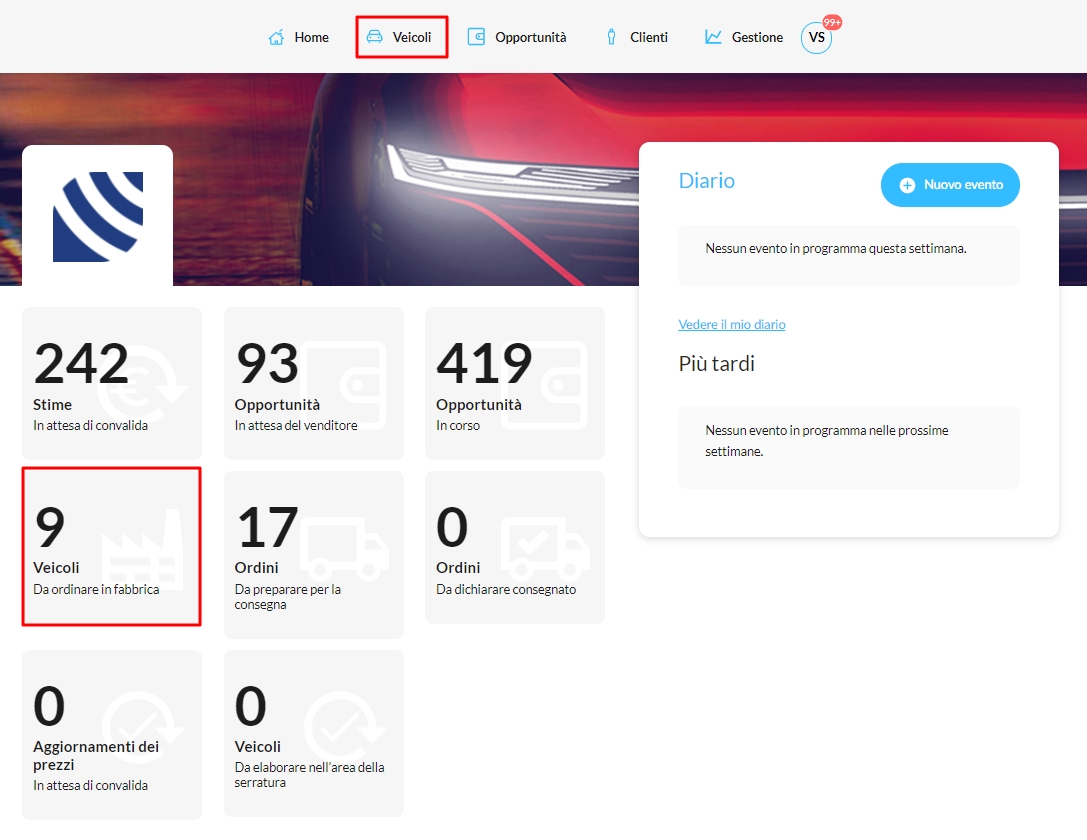
Task: Open 17 Ordini da preparare card
Action: click(313, 554)
